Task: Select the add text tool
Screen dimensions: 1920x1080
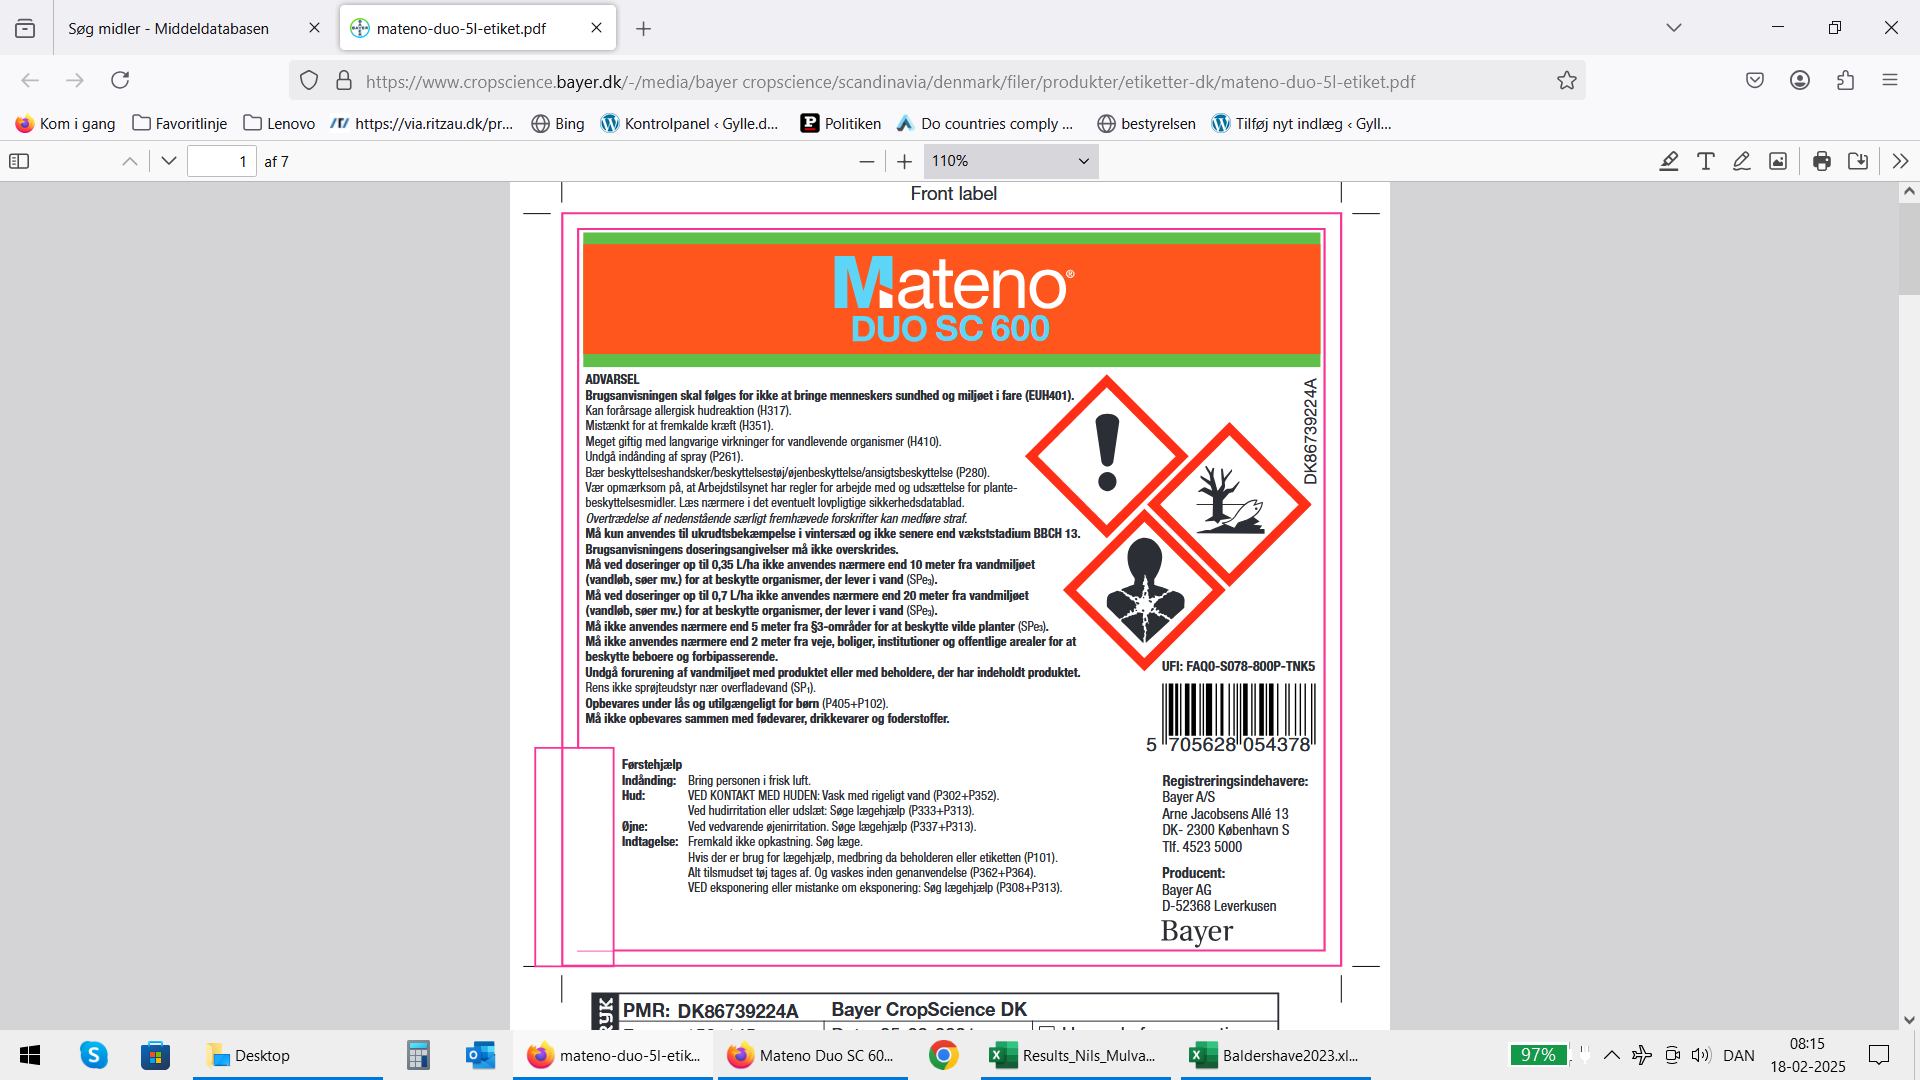Action: click(x=1706, y=161)
